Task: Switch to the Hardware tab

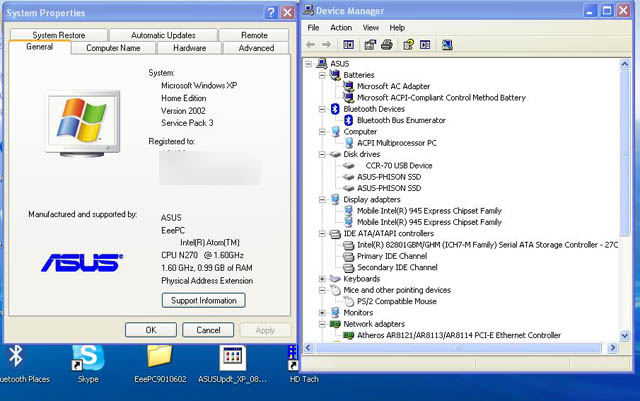Action: (x=189, y=48)
